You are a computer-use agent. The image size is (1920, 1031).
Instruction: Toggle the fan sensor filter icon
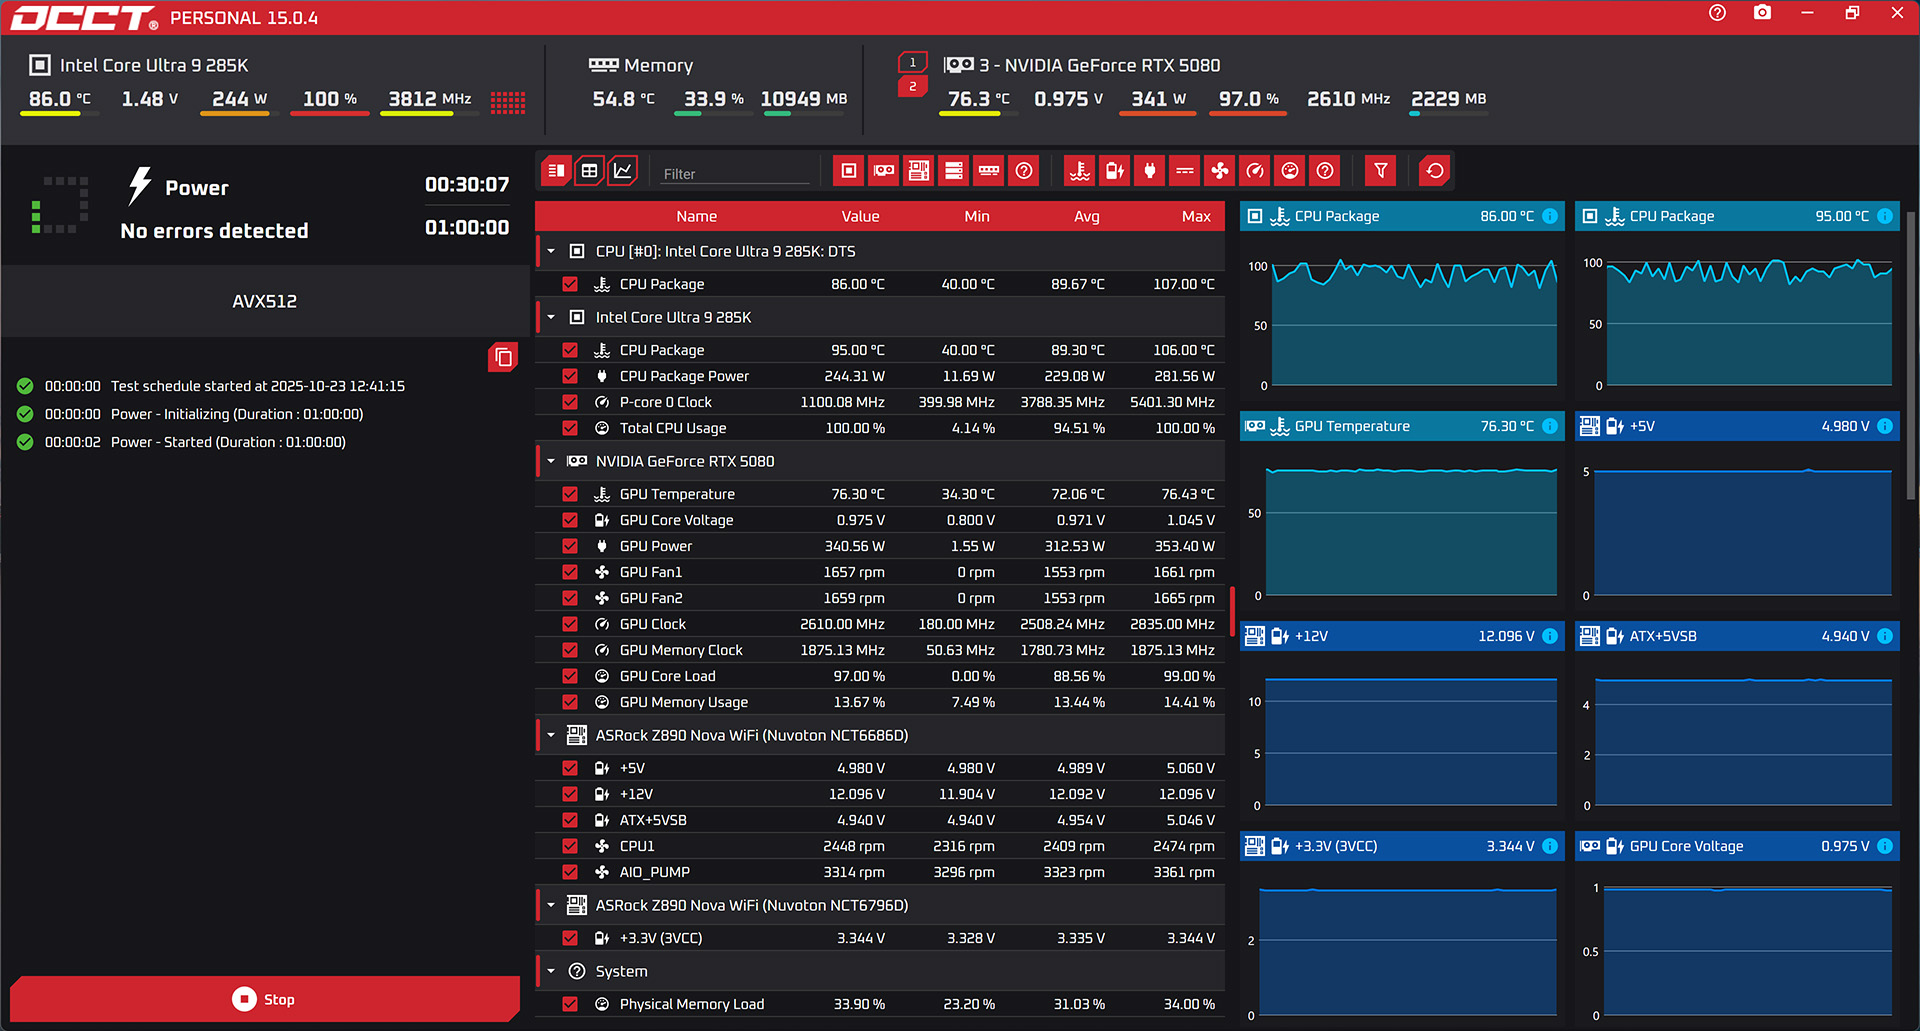pyautogui.click(x=1220, y=171)
